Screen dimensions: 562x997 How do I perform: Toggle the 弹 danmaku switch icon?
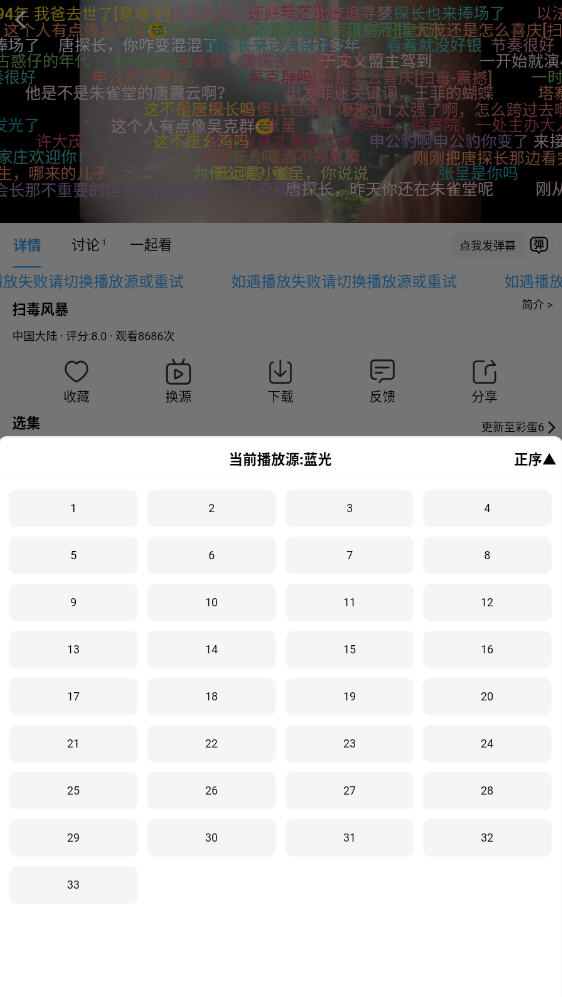pyautogui.click(x=538, y=245)
